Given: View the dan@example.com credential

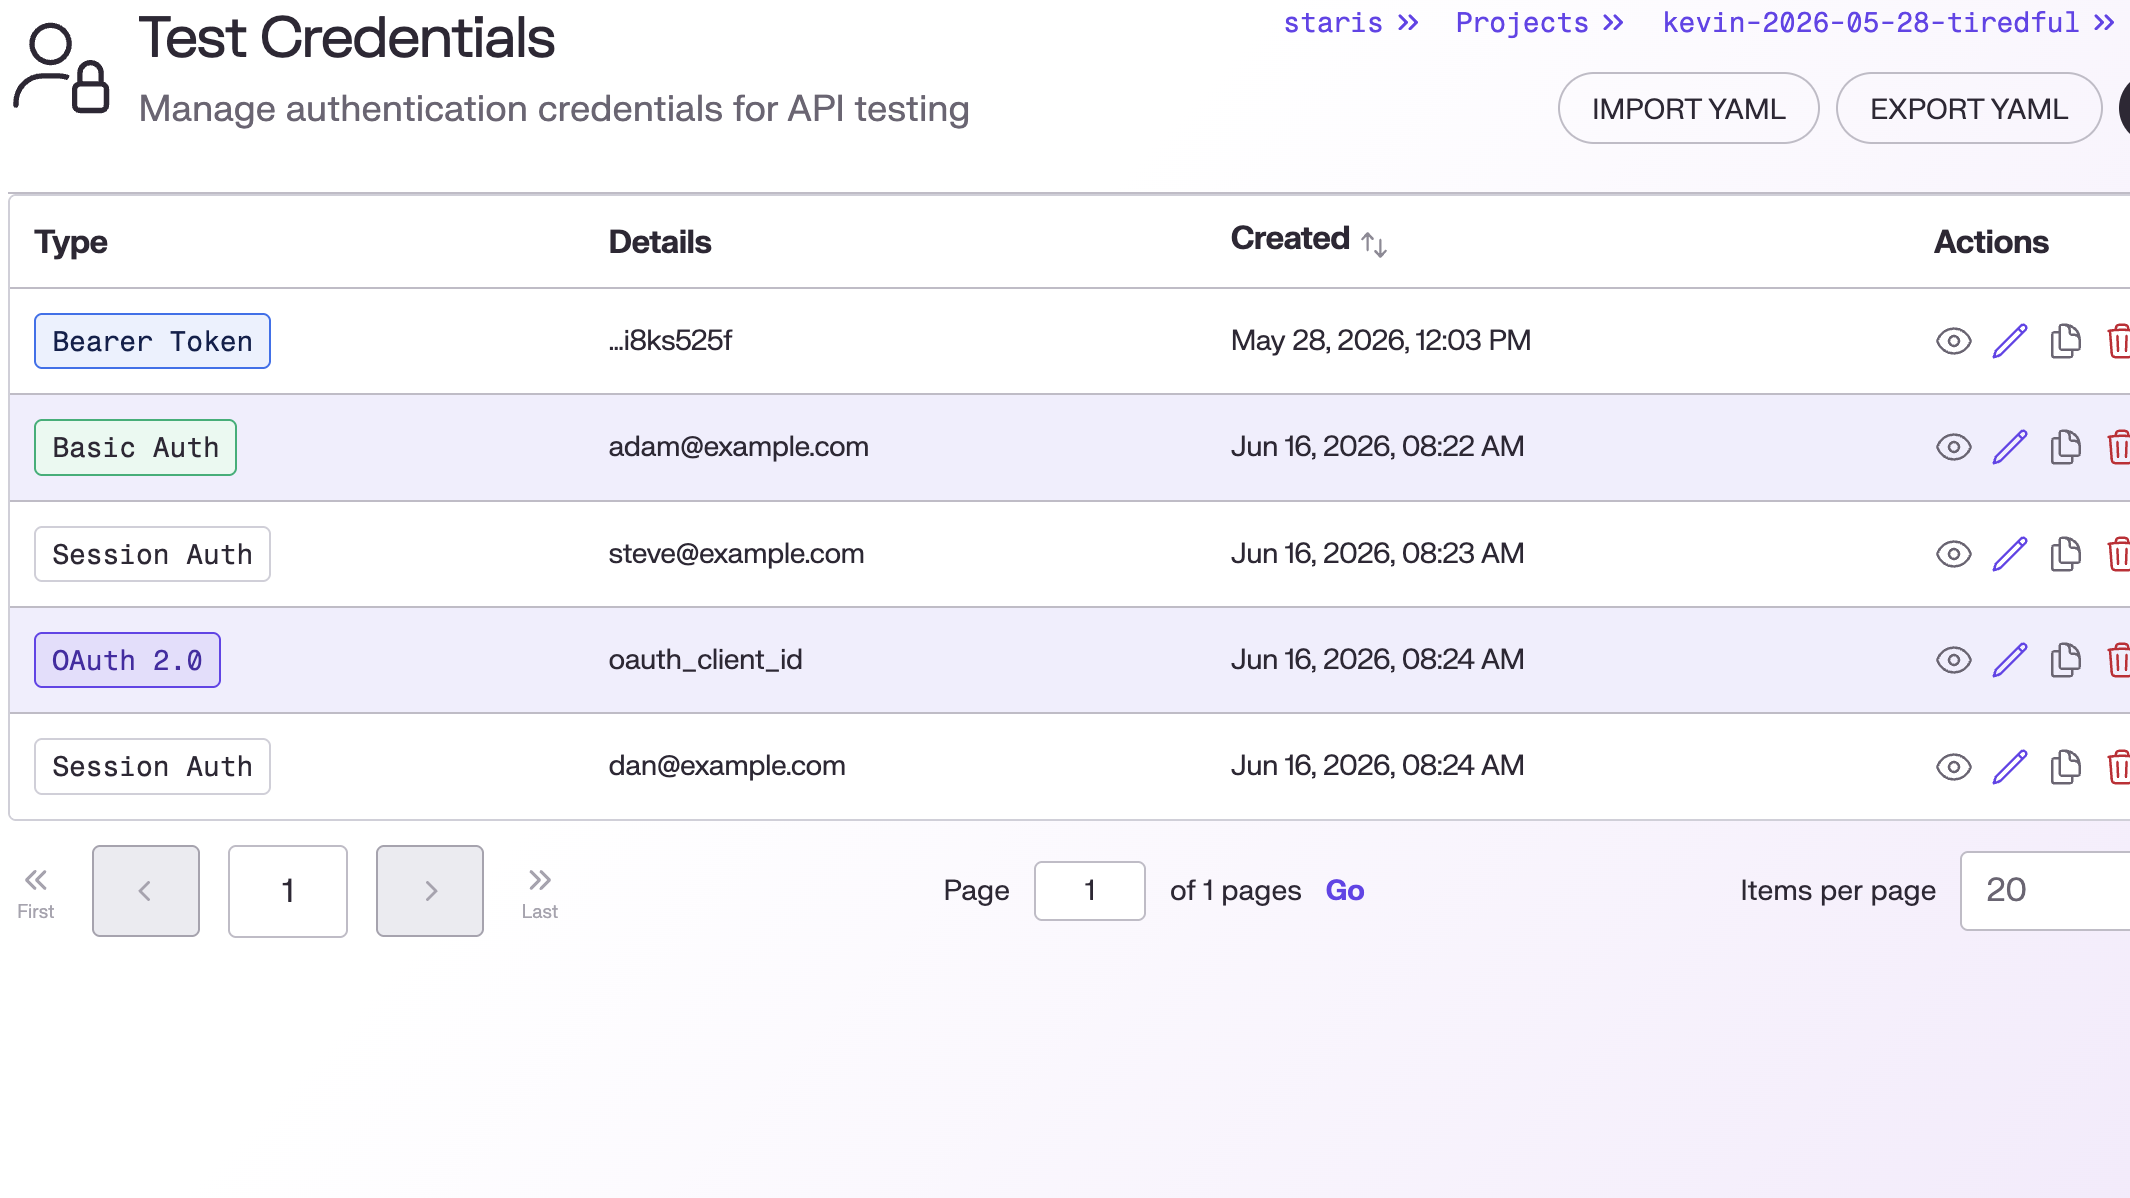Looking at the screenshot, I should pyautogui.click(x=1953, y=767).
